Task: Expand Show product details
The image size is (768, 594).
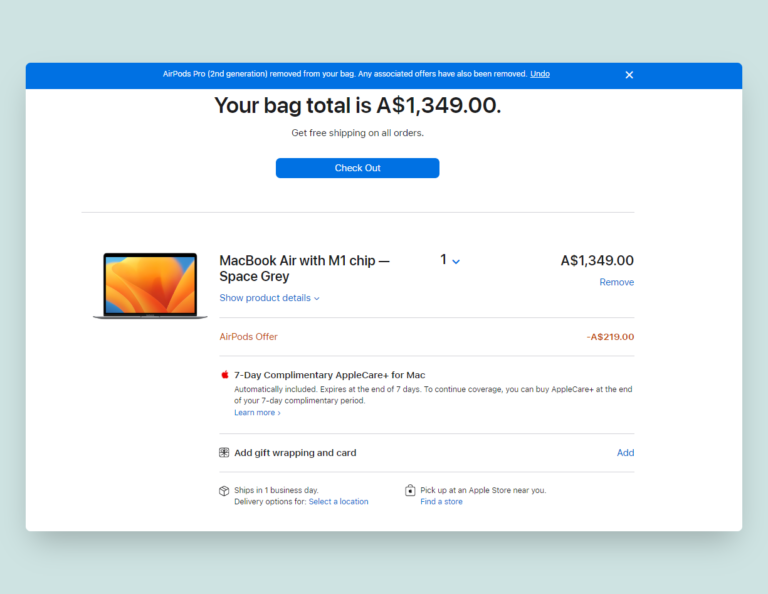Action: tap(269, 298)
